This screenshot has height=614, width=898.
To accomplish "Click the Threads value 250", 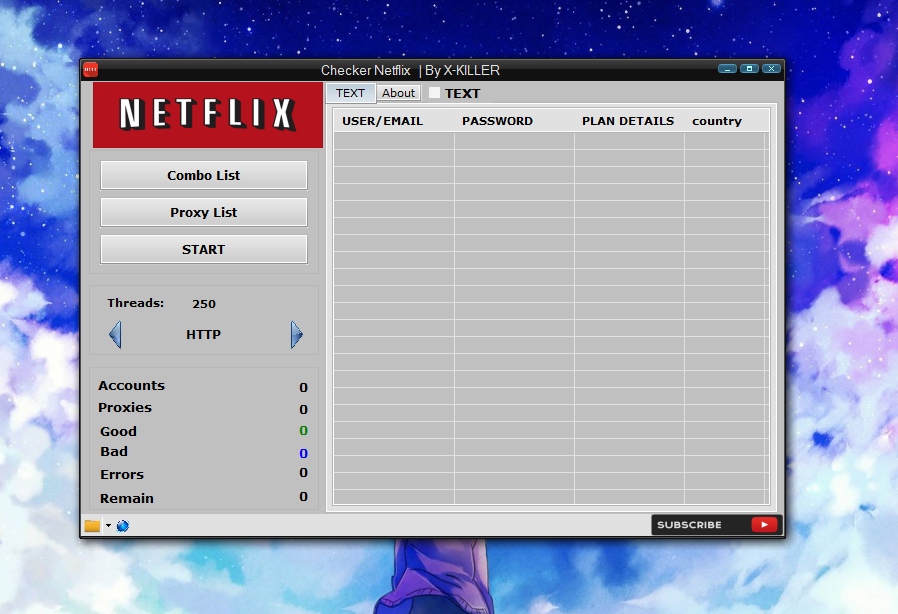I will pyautogui.click(x=204, y=304).
